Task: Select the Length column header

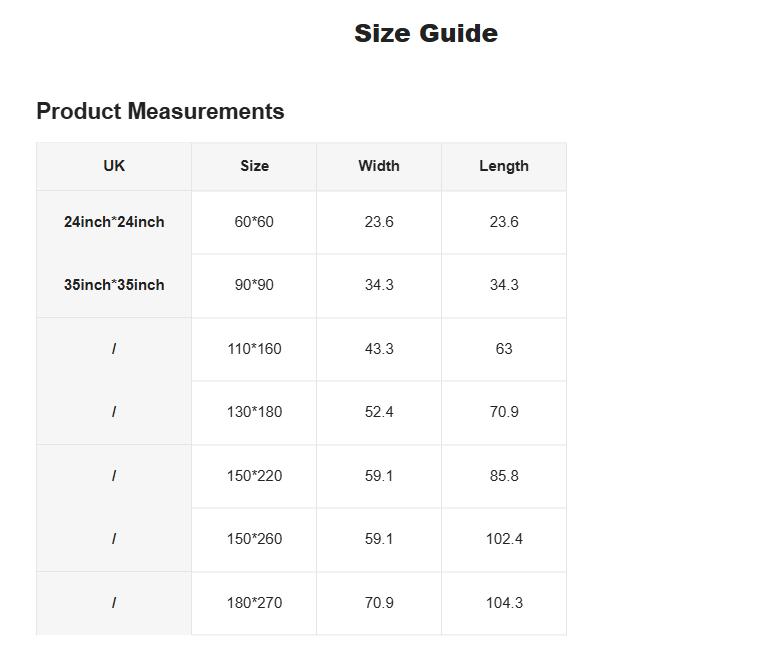Action: 504,166
